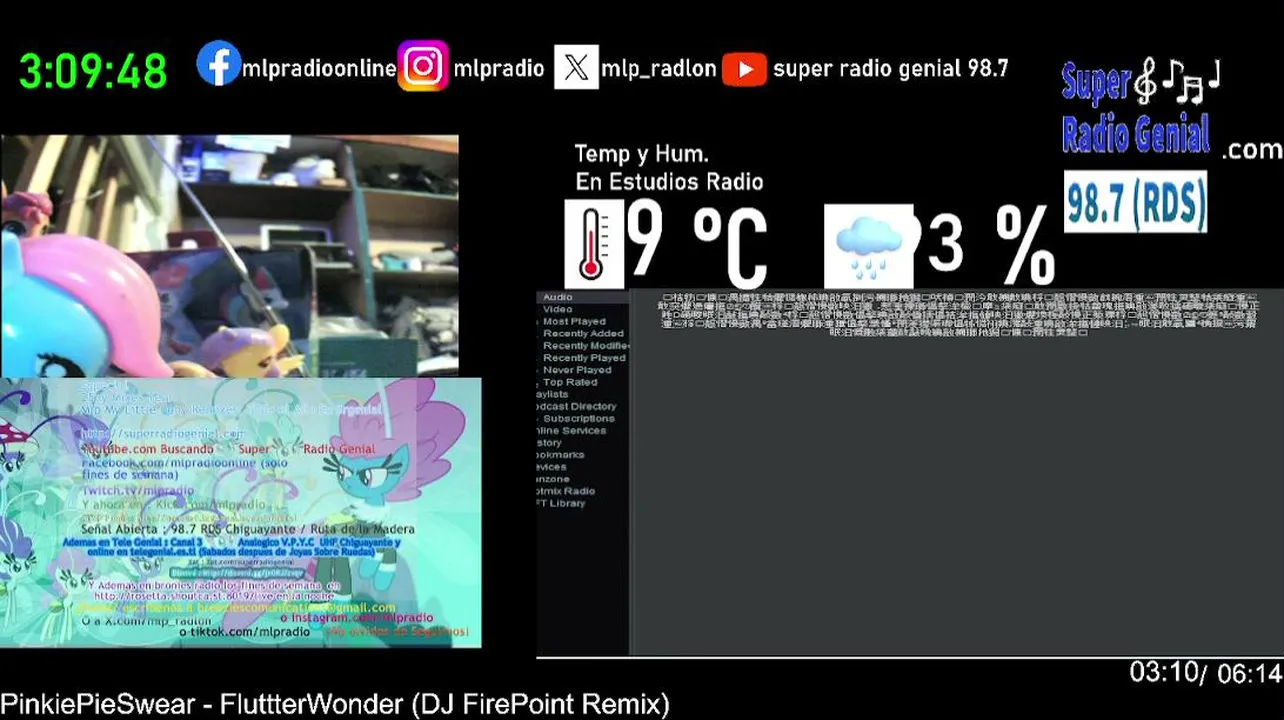Click the 3:09:48 green stream timer
This screenshot has width=1284, height=720.
[93, 71]
